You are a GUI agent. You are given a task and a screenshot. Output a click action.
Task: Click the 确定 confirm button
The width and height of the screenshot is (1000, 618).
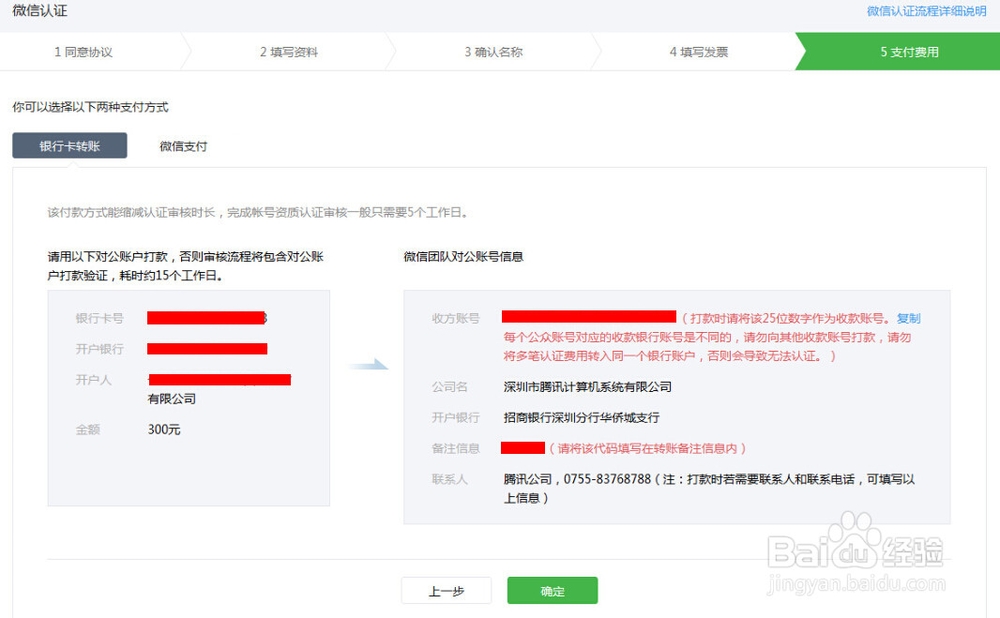click(x=552, y=590)
